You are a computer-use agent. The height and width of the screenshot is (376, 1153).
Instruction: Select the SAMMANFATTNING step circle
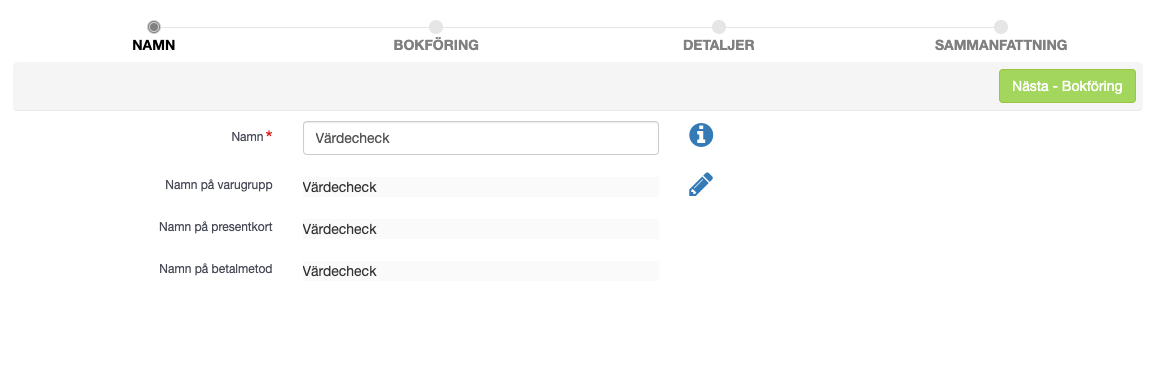pos(1001,27)
